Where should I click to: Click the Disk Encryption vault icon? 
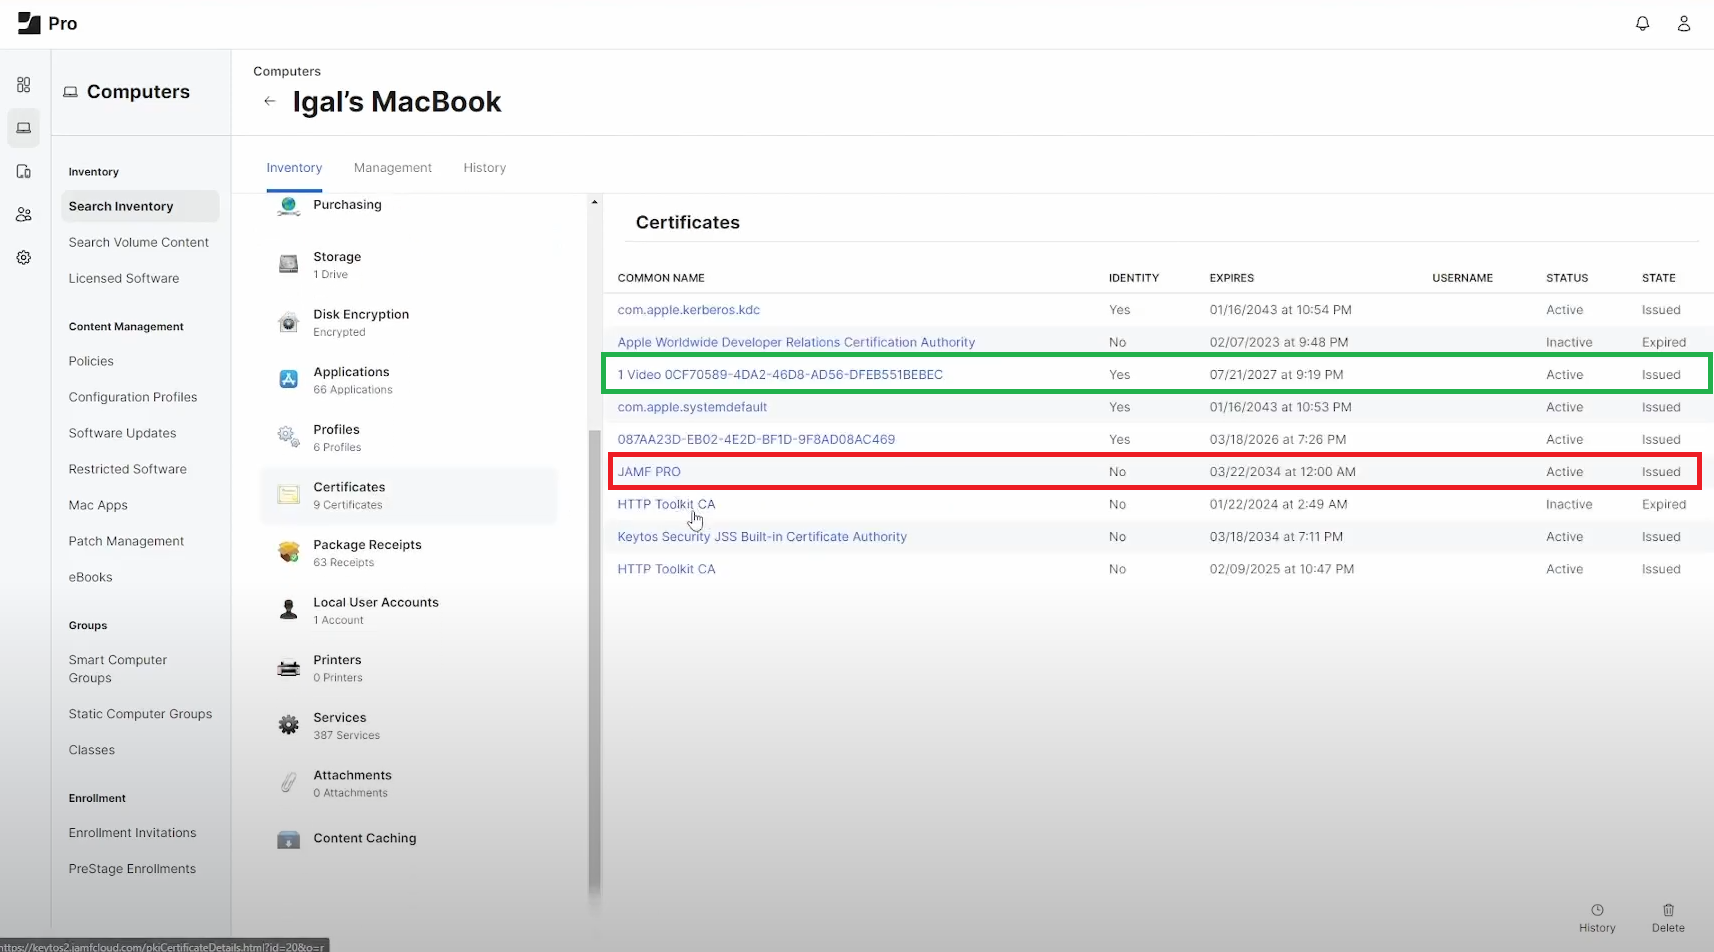(289, 322)
